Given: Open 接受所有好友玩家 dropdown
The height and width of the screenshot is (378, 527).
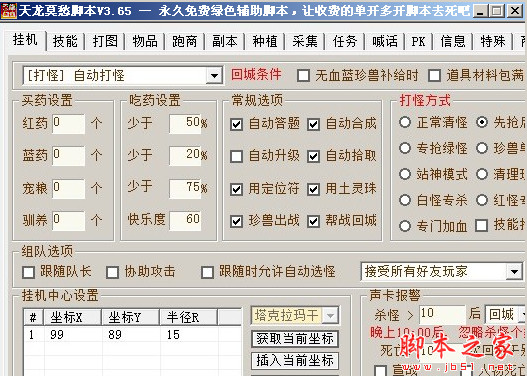Looking at the screenshot, I should point(514,271).
